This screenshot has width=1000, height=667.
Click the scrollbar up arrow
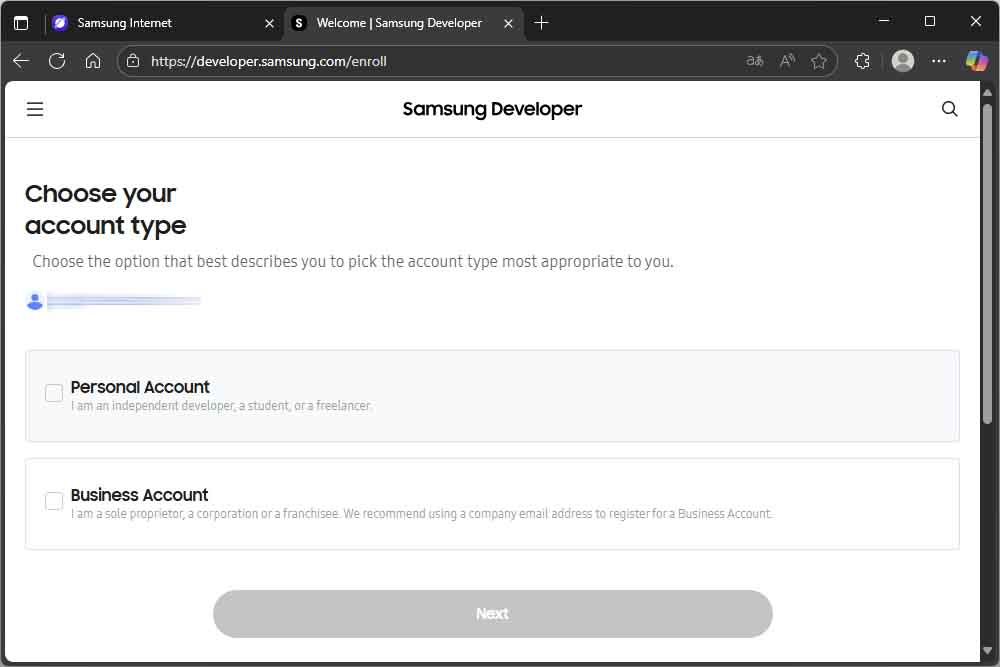[x=987, y=93]
